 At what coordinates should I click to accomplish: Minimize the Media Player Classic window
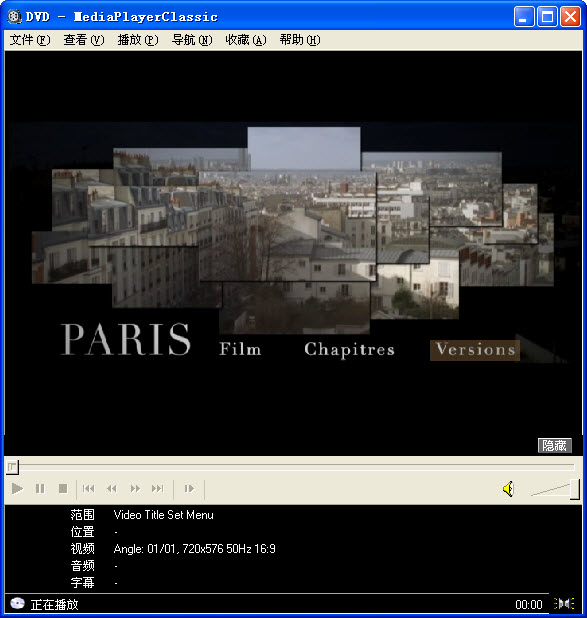(x=524, y=17)
